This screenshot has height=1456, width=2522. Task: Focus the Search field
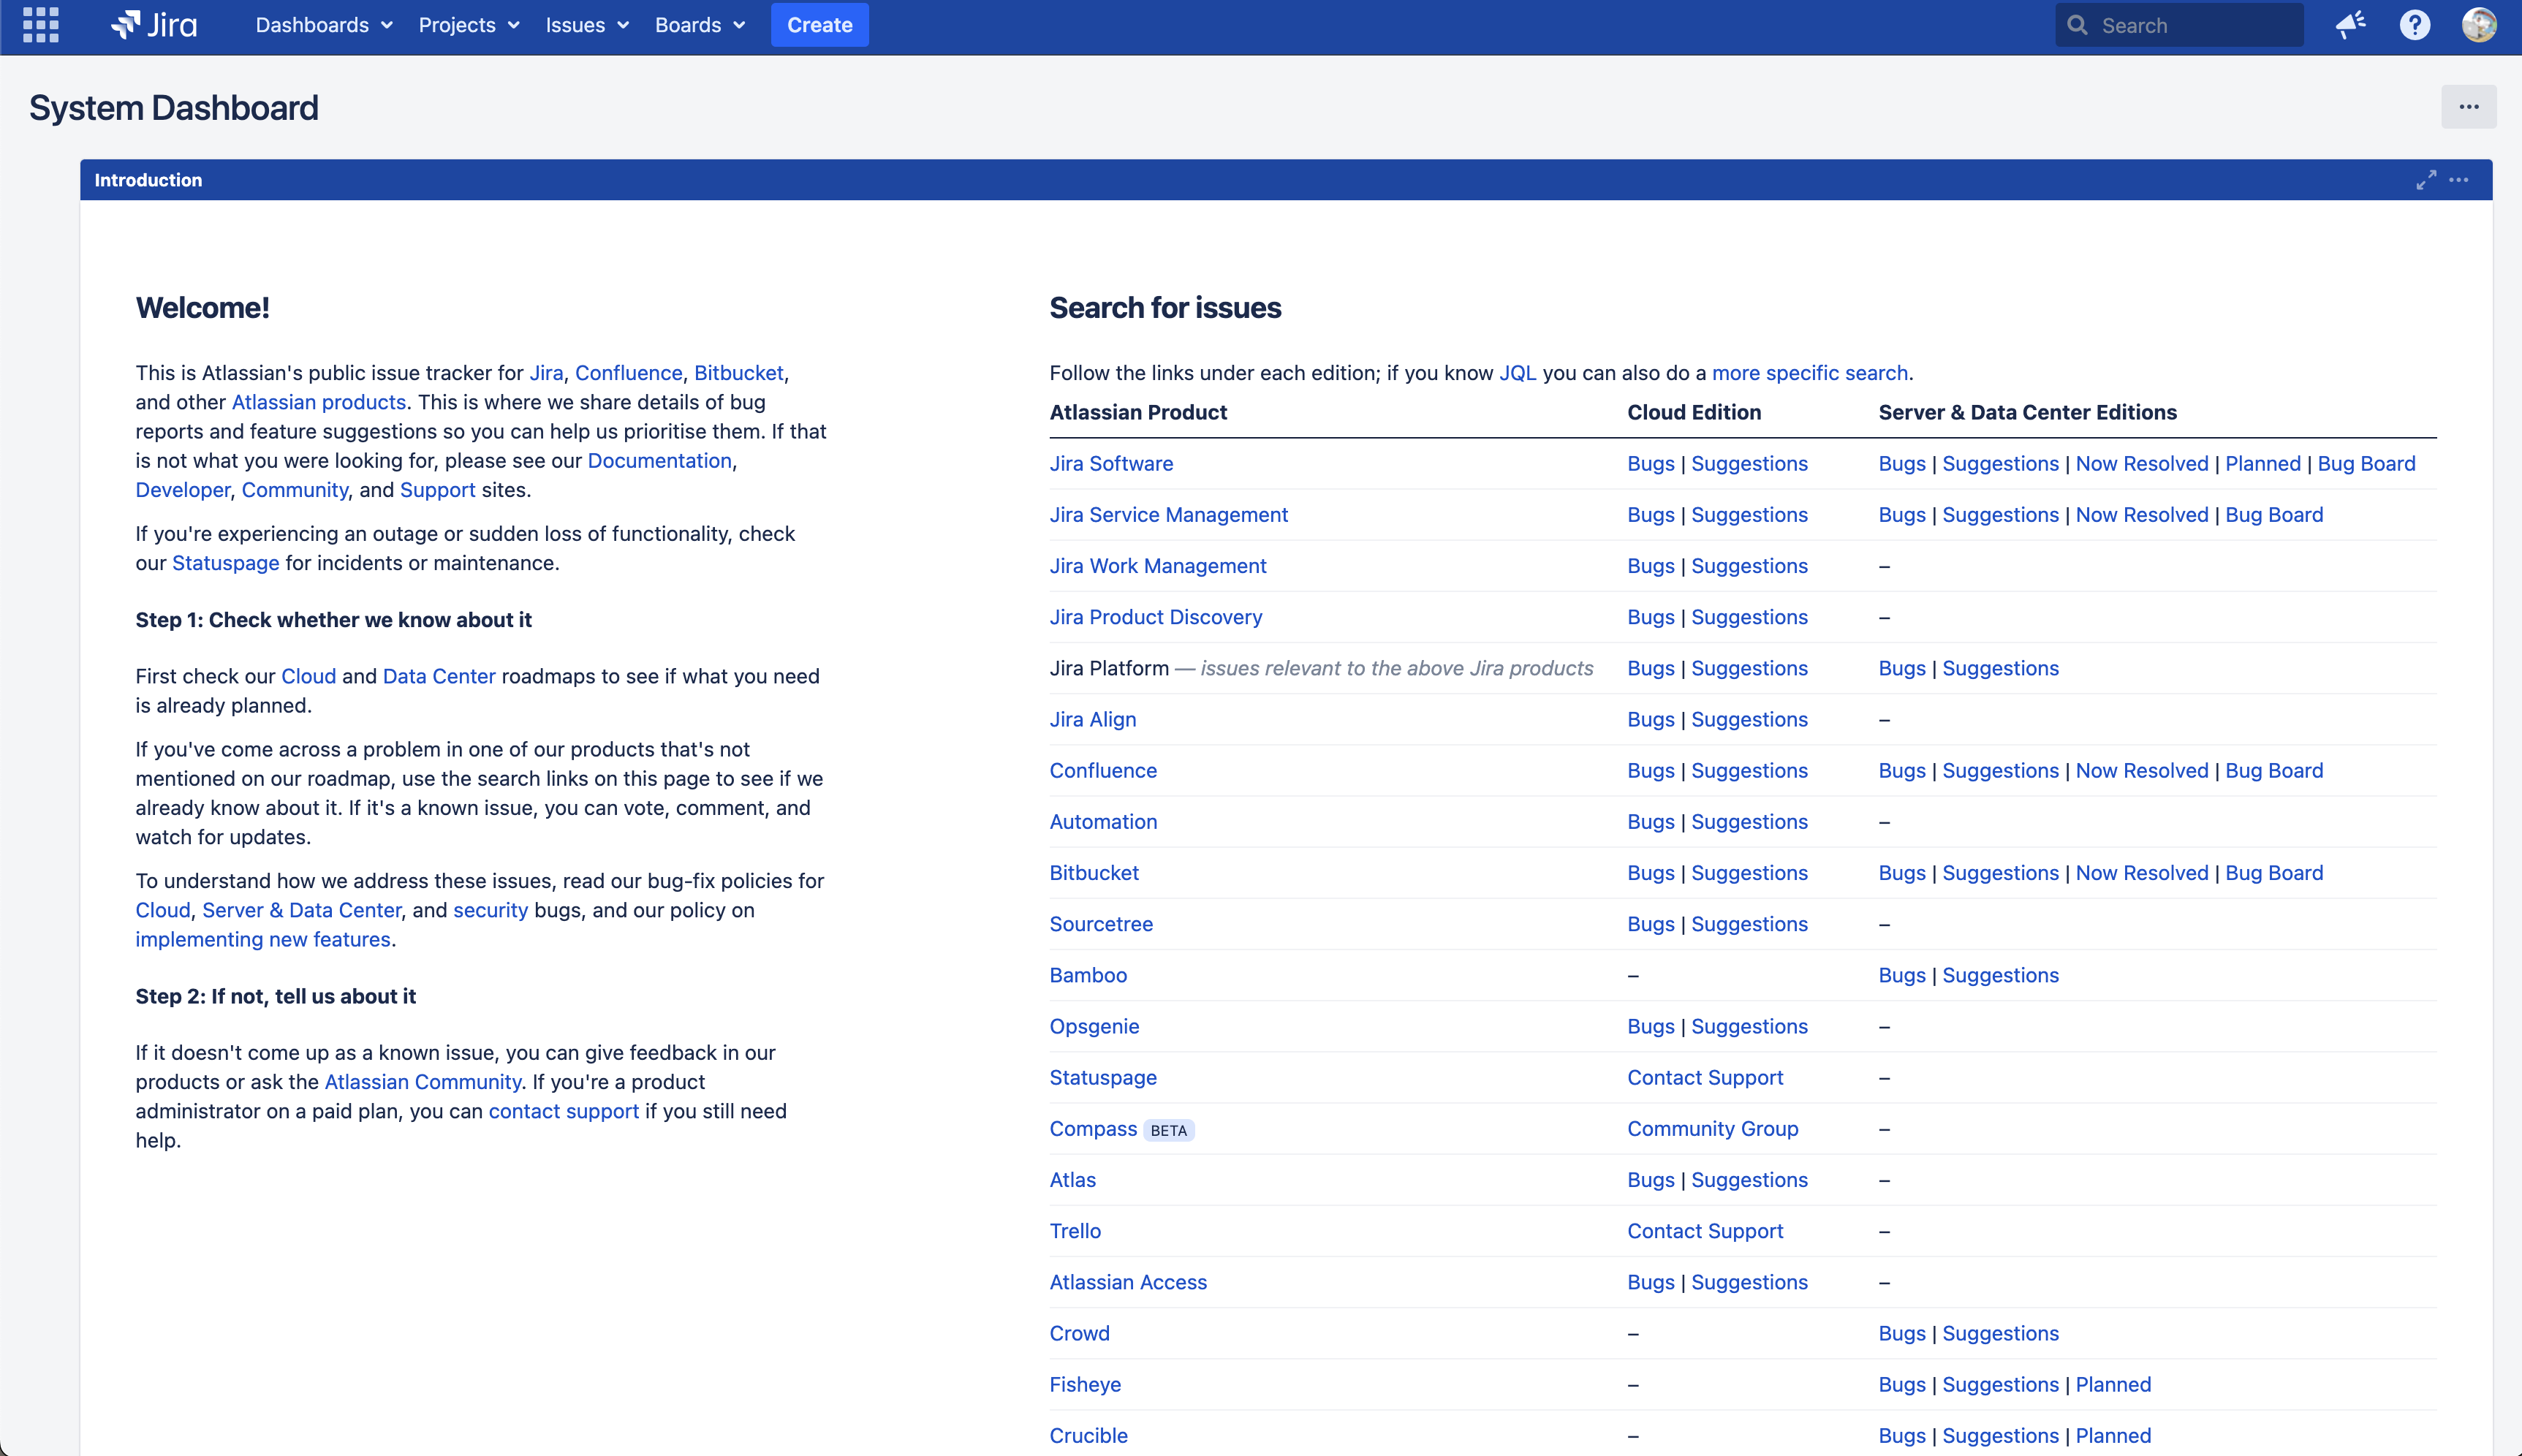click(x=2179, y=25)
